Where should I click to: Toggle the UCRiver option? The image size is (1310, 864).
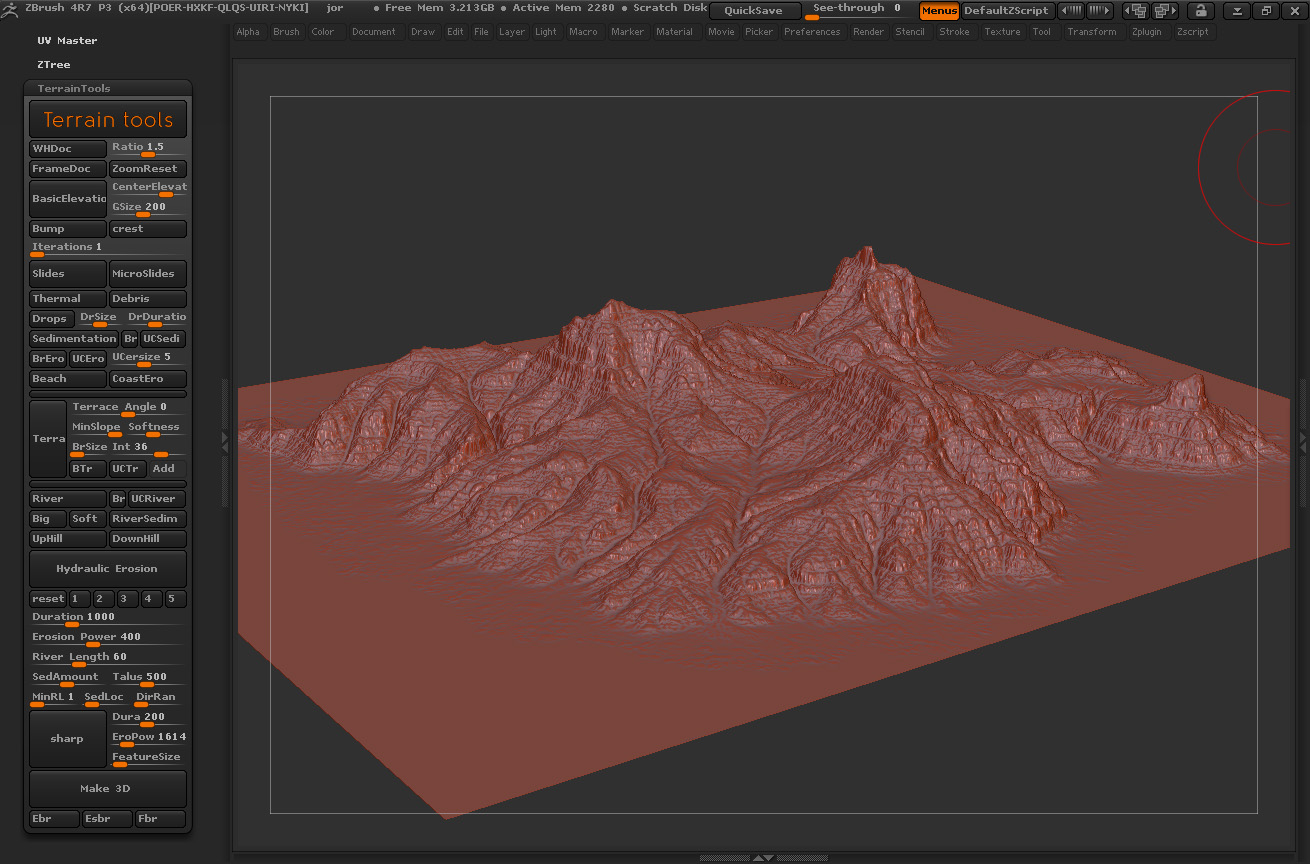[158, 498]
